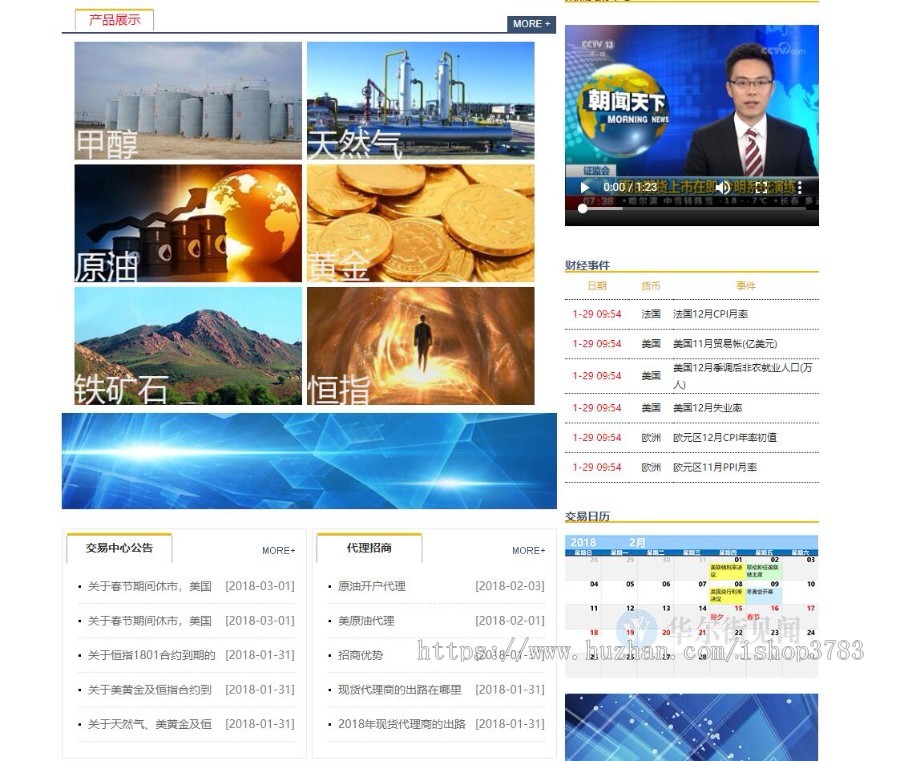Image resolution: width=900 pixels, height=761 pixels.
Task: Open the 天然气 product image
Action: (x=420, y=100)
